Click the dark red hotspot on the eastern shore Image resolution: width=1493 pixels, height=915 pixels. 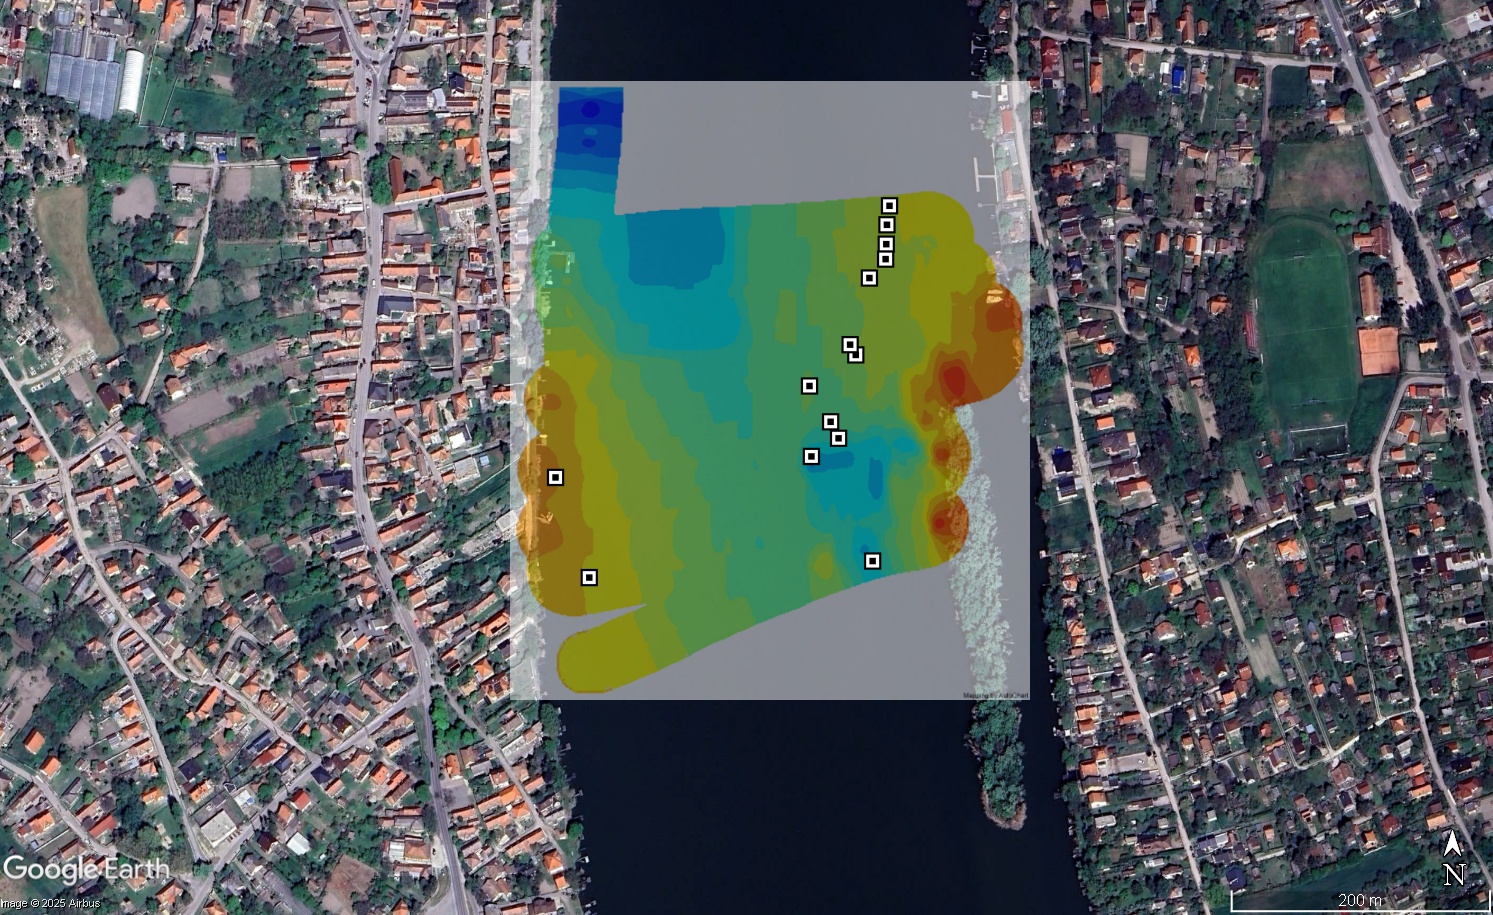pyautogui.click(x=954, y=380)
